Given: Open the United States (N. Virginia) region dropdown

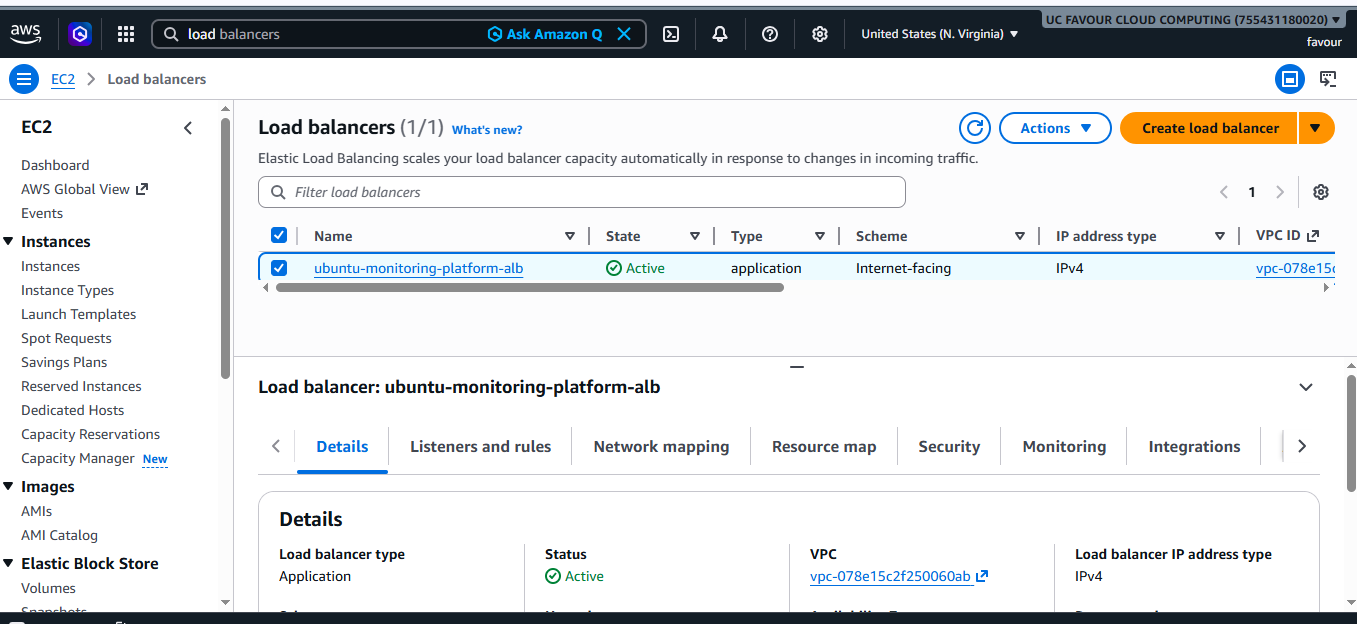Looking at the screenshot, I should (x=940, y=34).
